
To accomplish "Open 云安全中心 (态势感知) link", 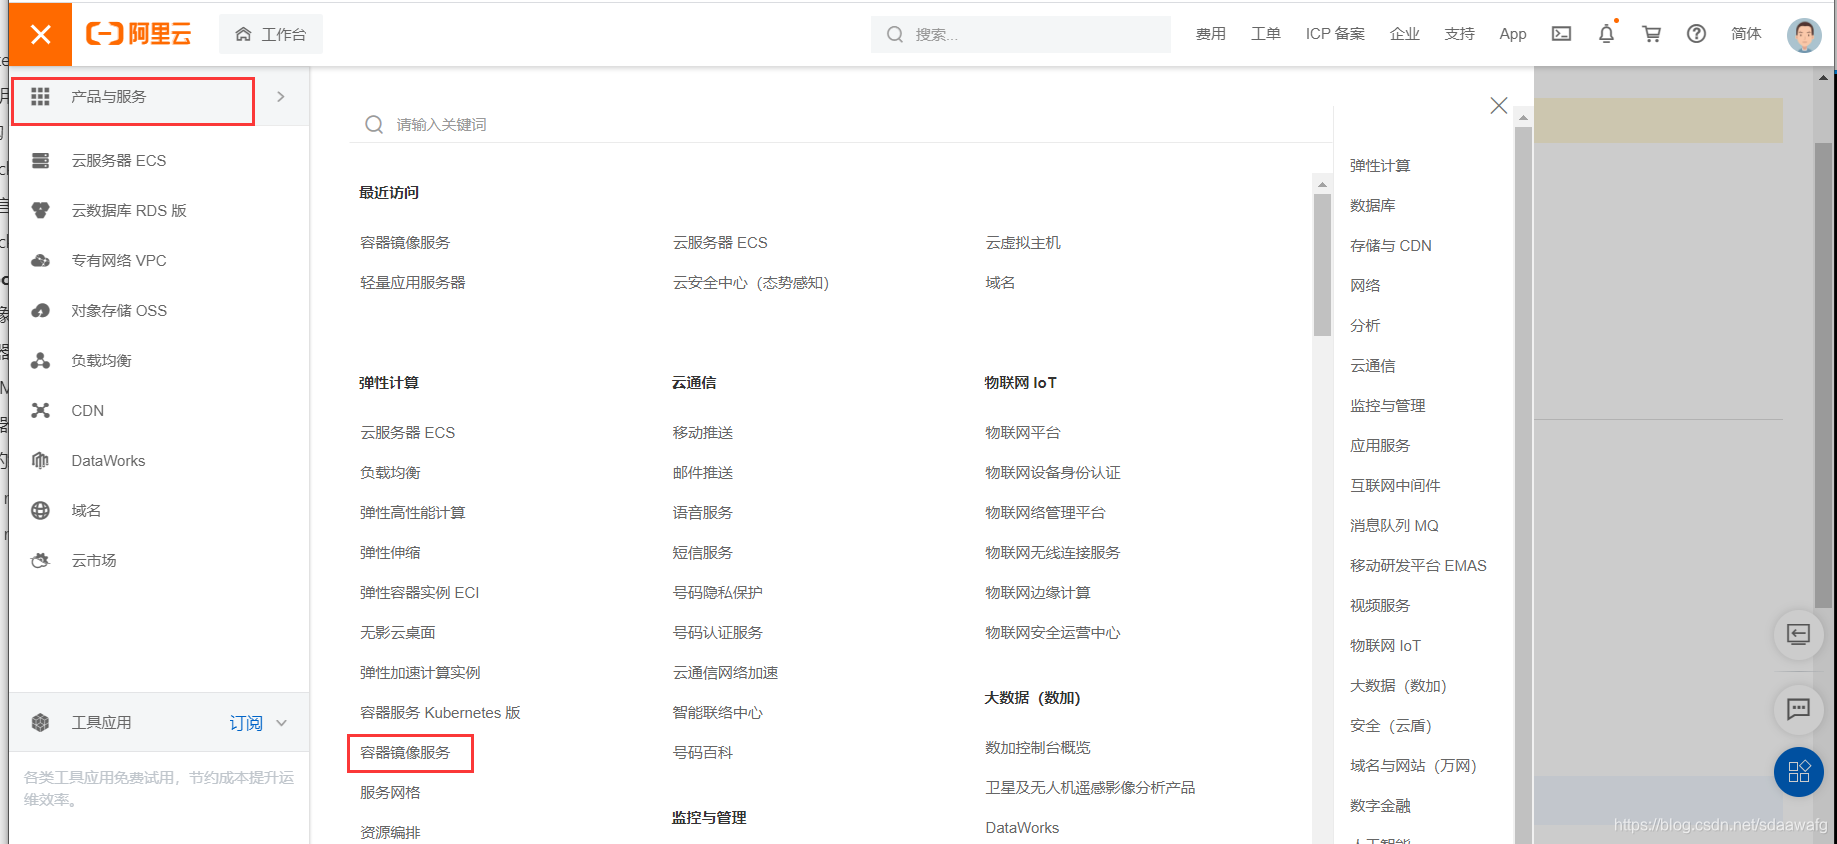I will 751,282.
